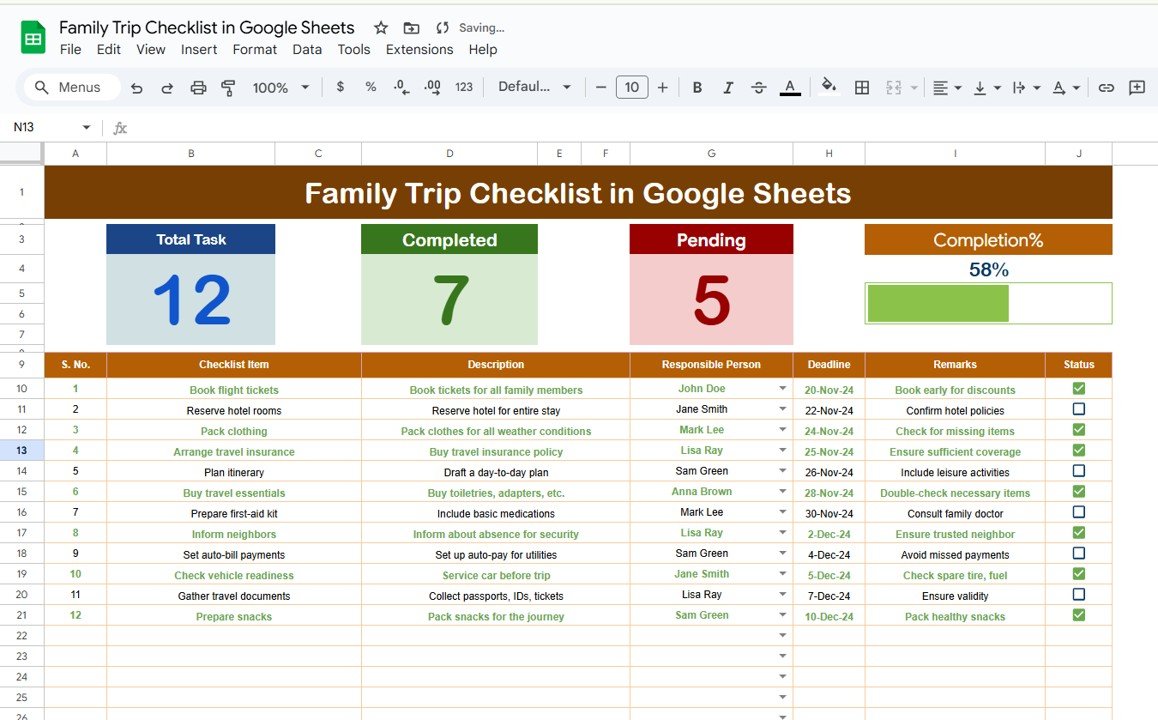
Task: Open vertical align options
Action: coord(986,87)
